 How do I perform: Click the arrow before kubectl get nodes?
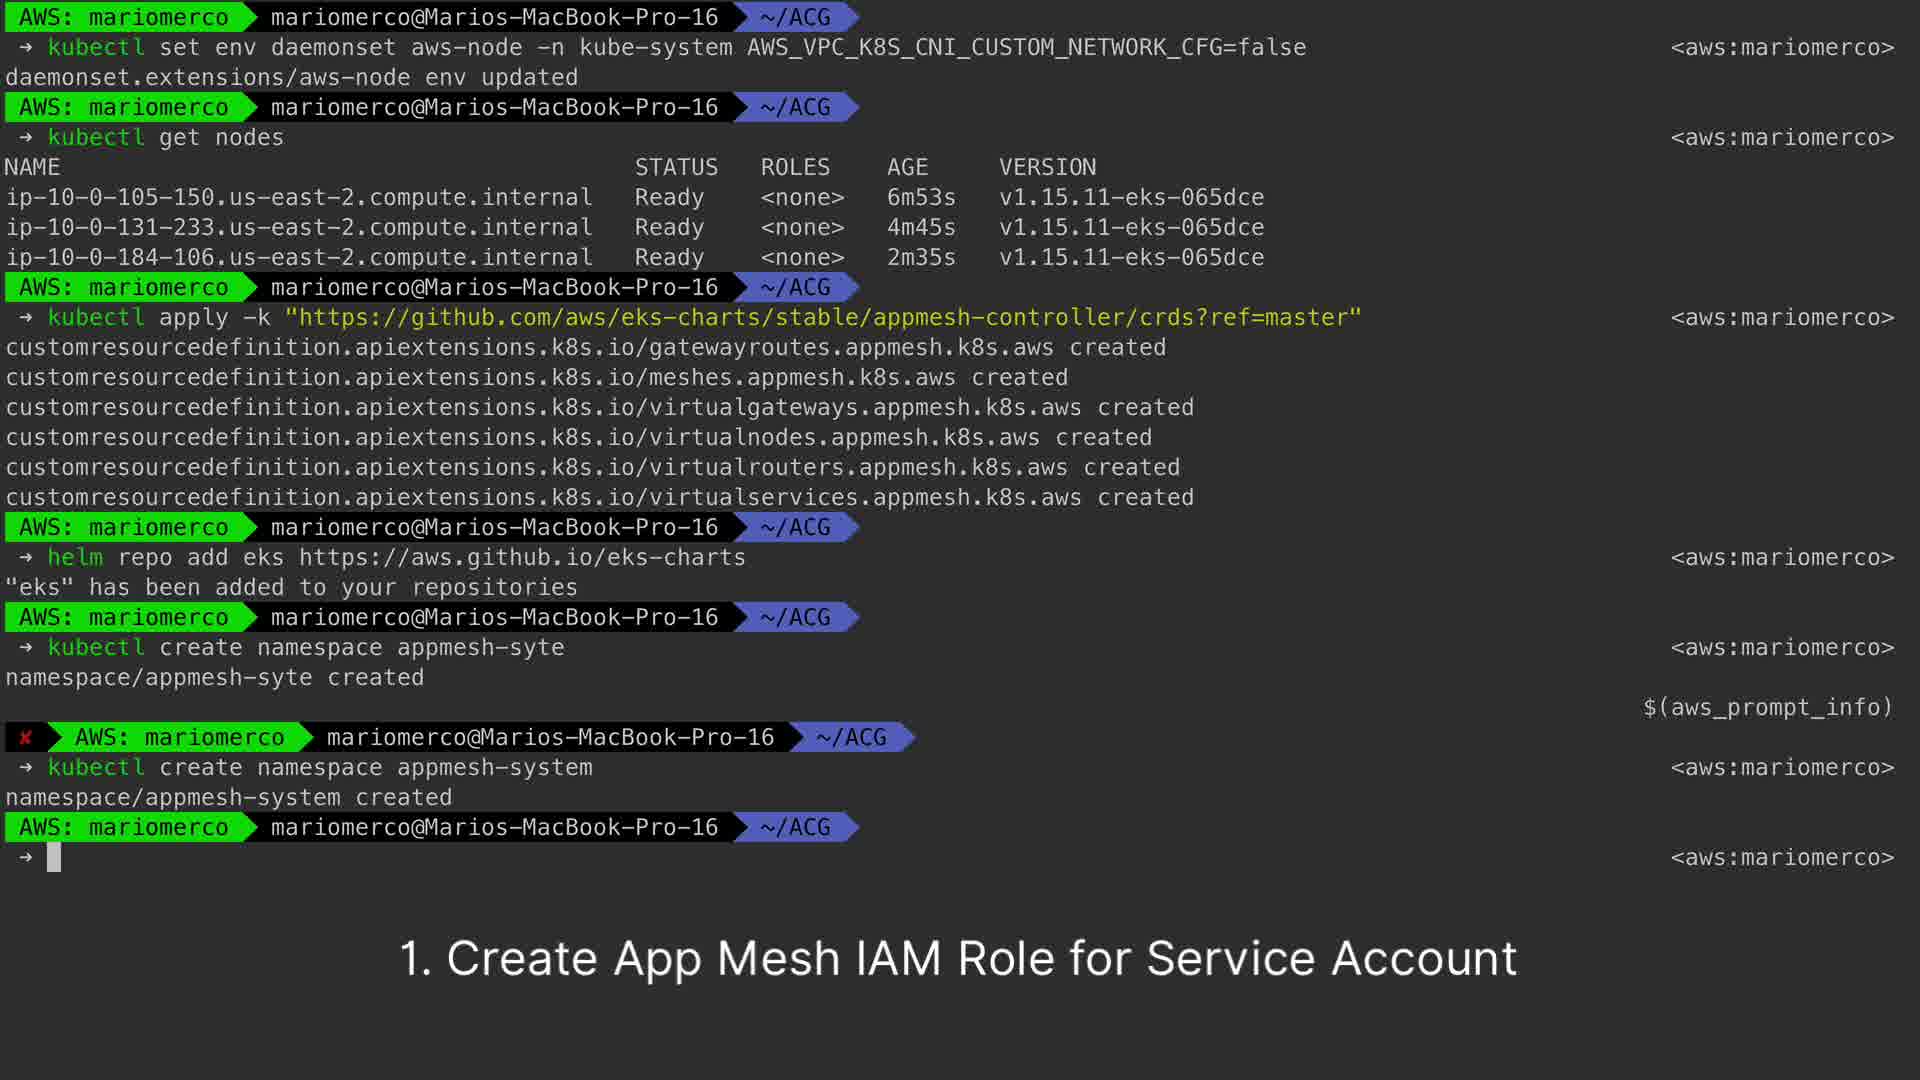tap(26, 137)
